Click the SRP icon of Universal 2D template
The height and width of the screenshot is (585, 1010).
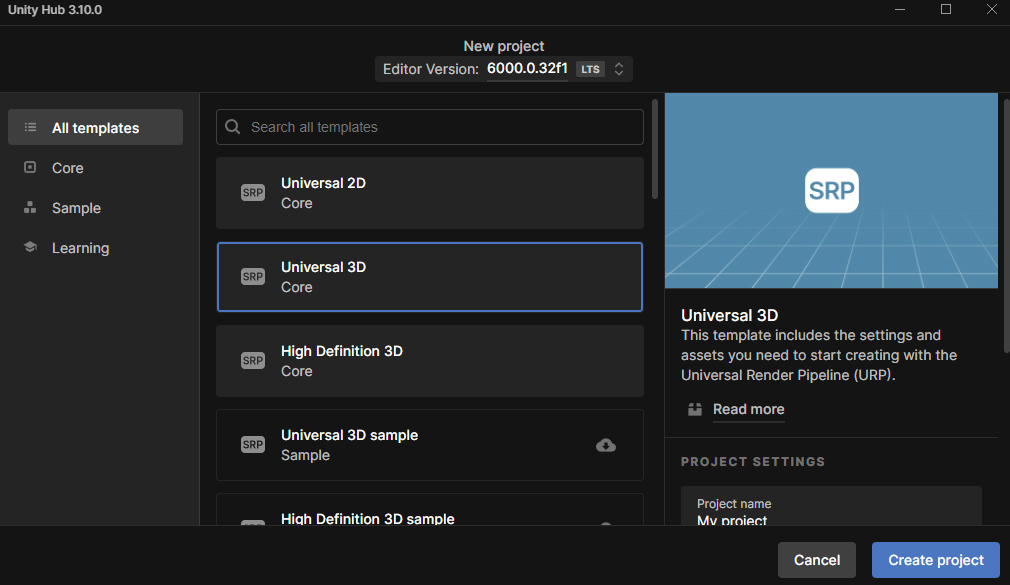click(x=252, y=193)
